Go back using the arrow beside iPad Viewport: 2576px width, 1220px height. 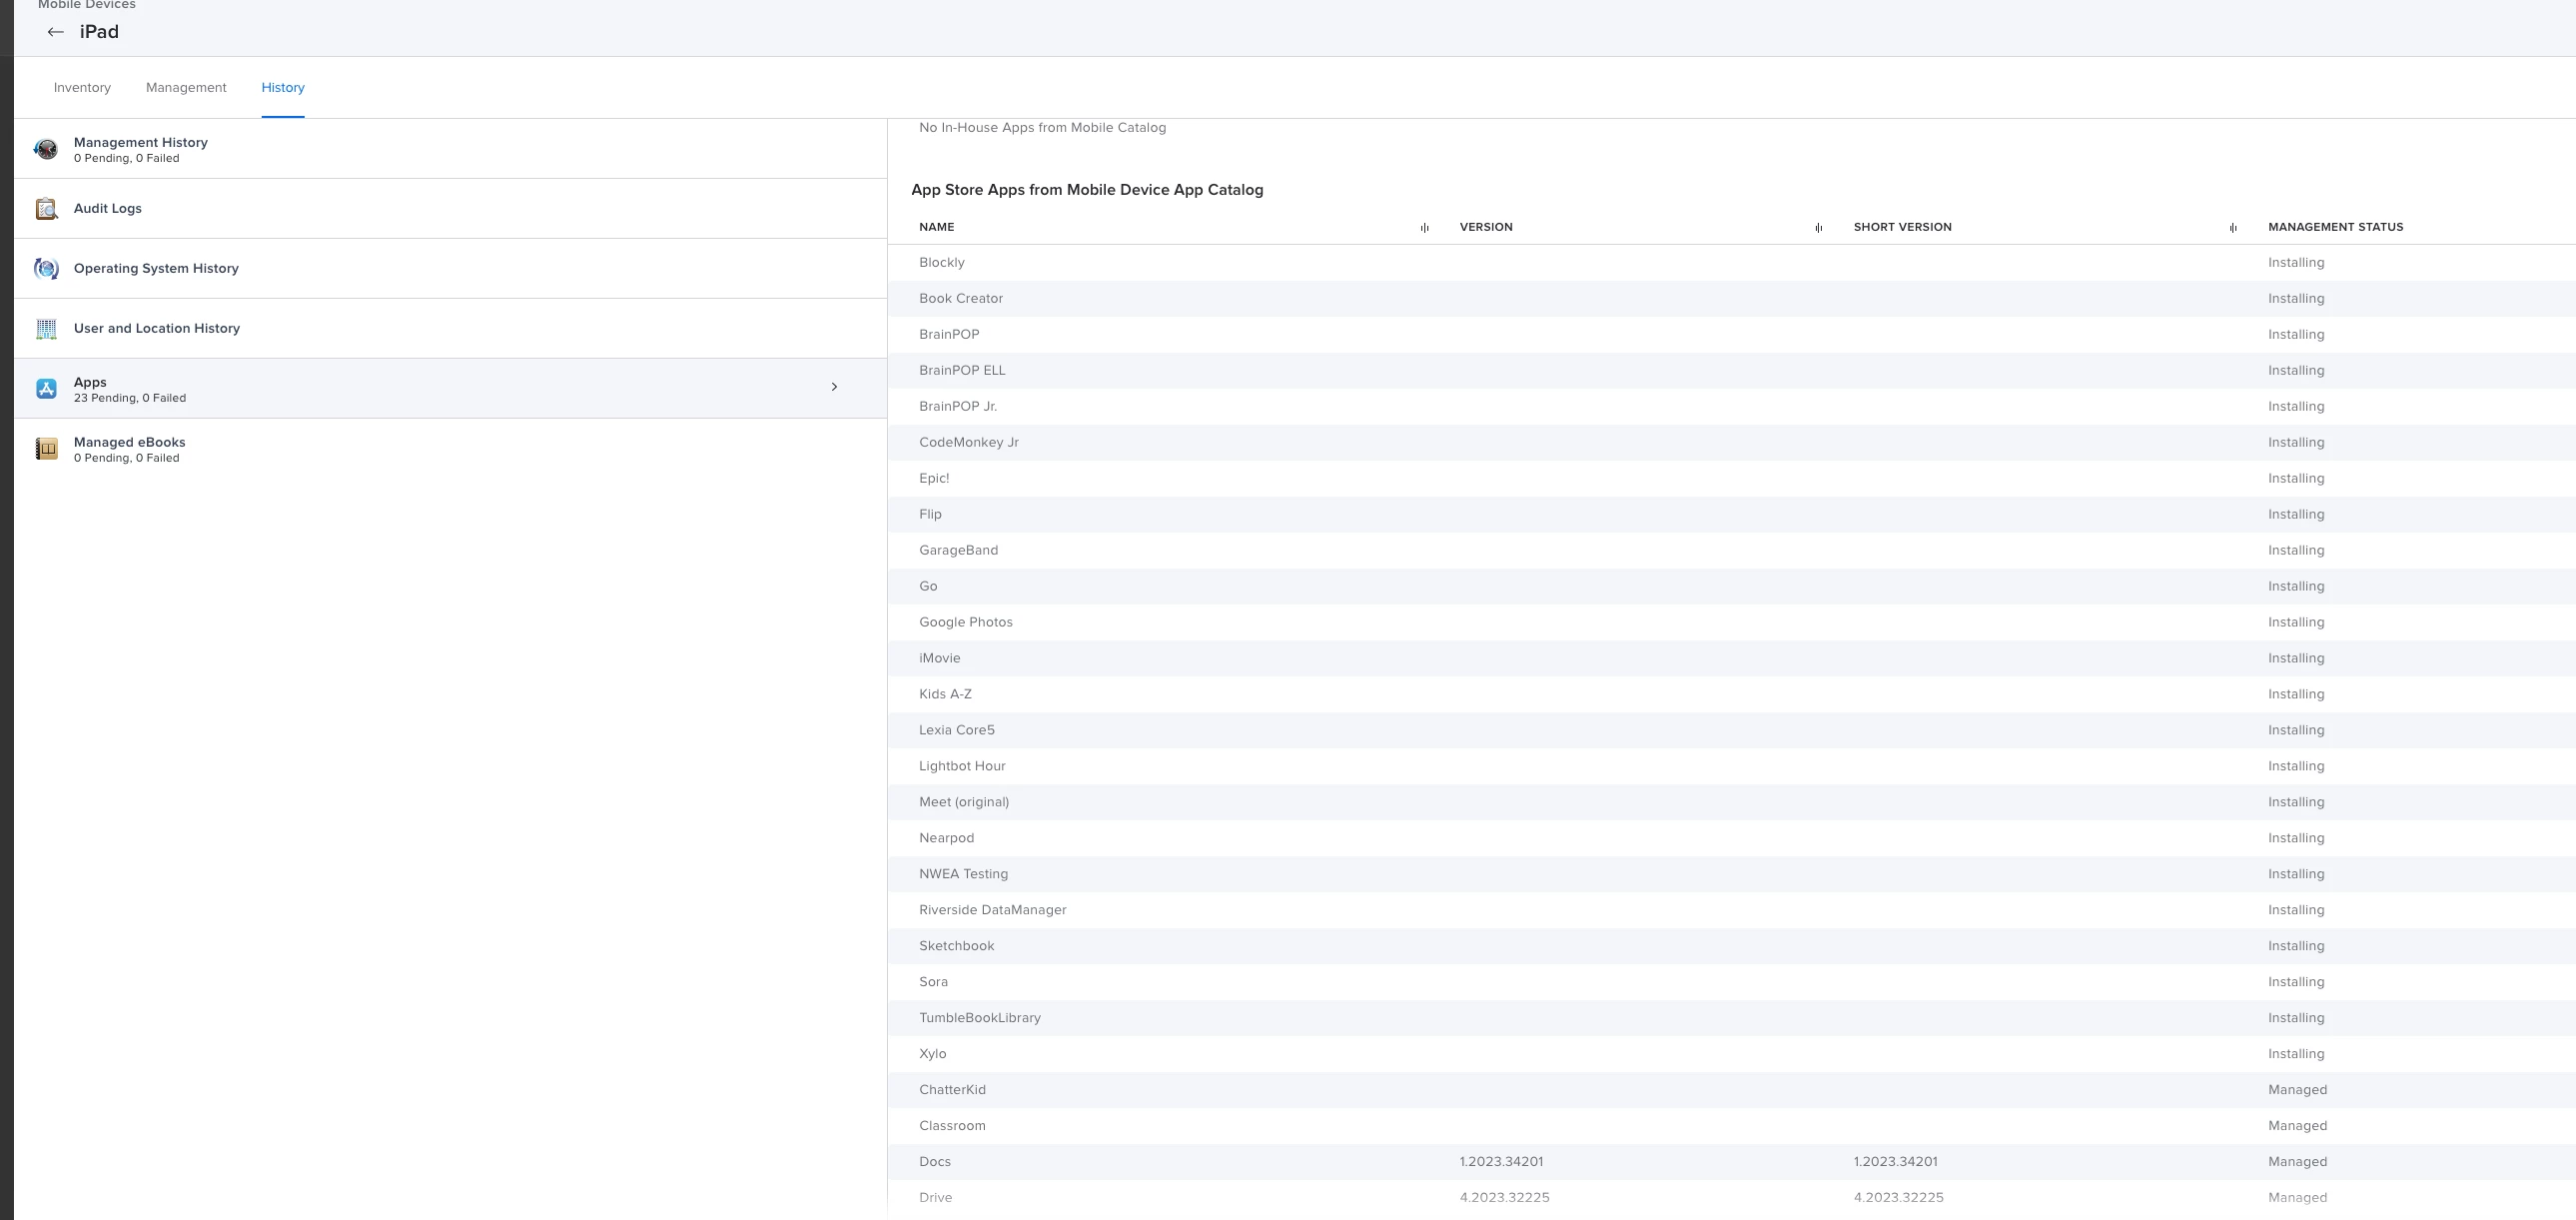tap(56, 32)
